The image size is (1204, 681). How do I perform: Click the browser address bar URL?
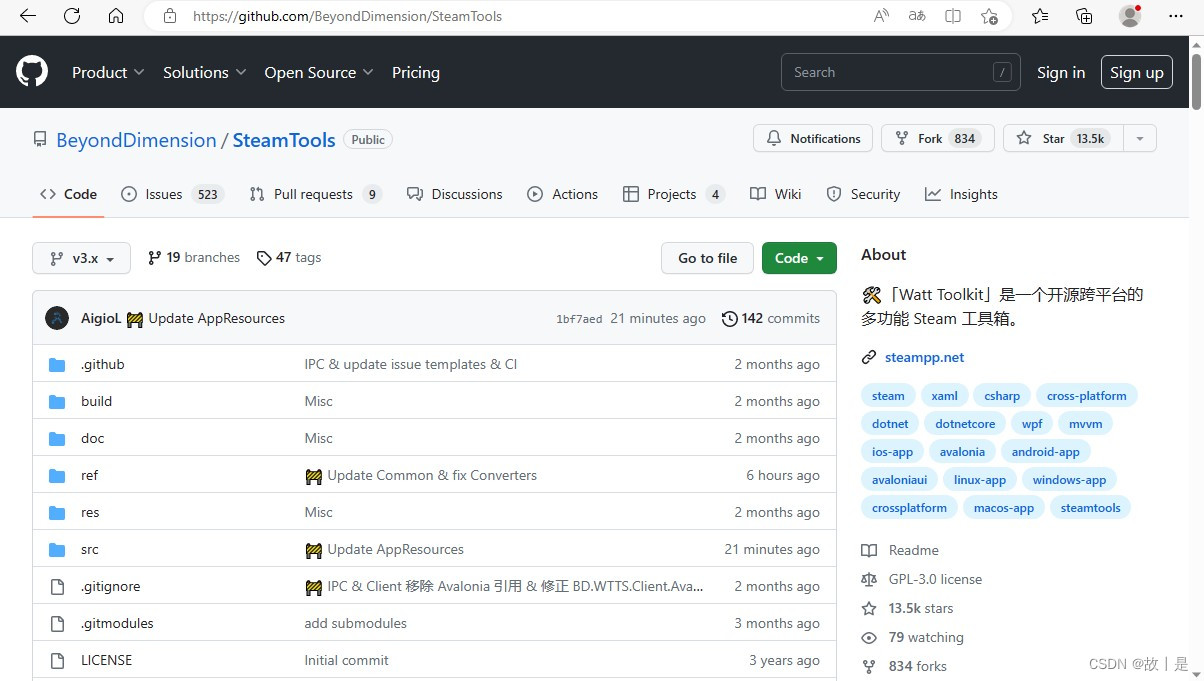coord(347,16)
